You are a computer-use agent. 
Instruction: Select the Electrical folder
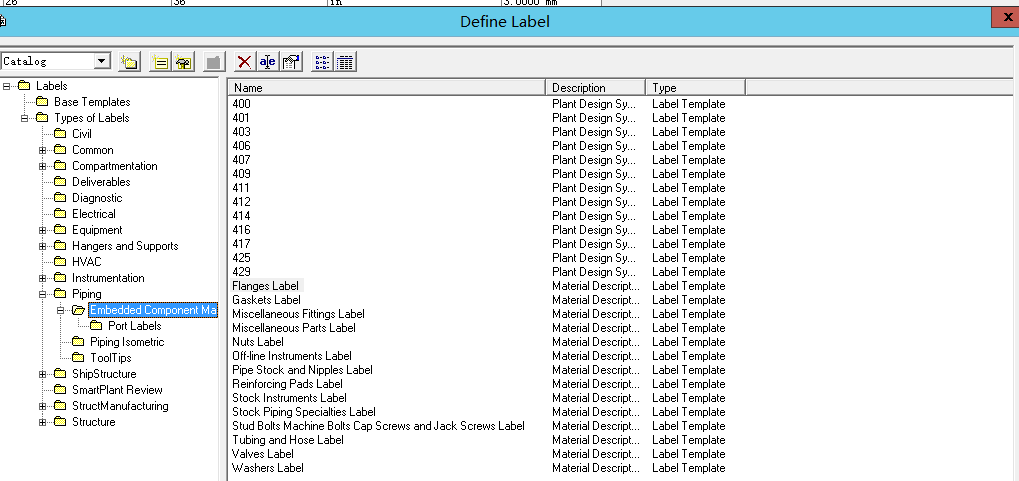94,214
